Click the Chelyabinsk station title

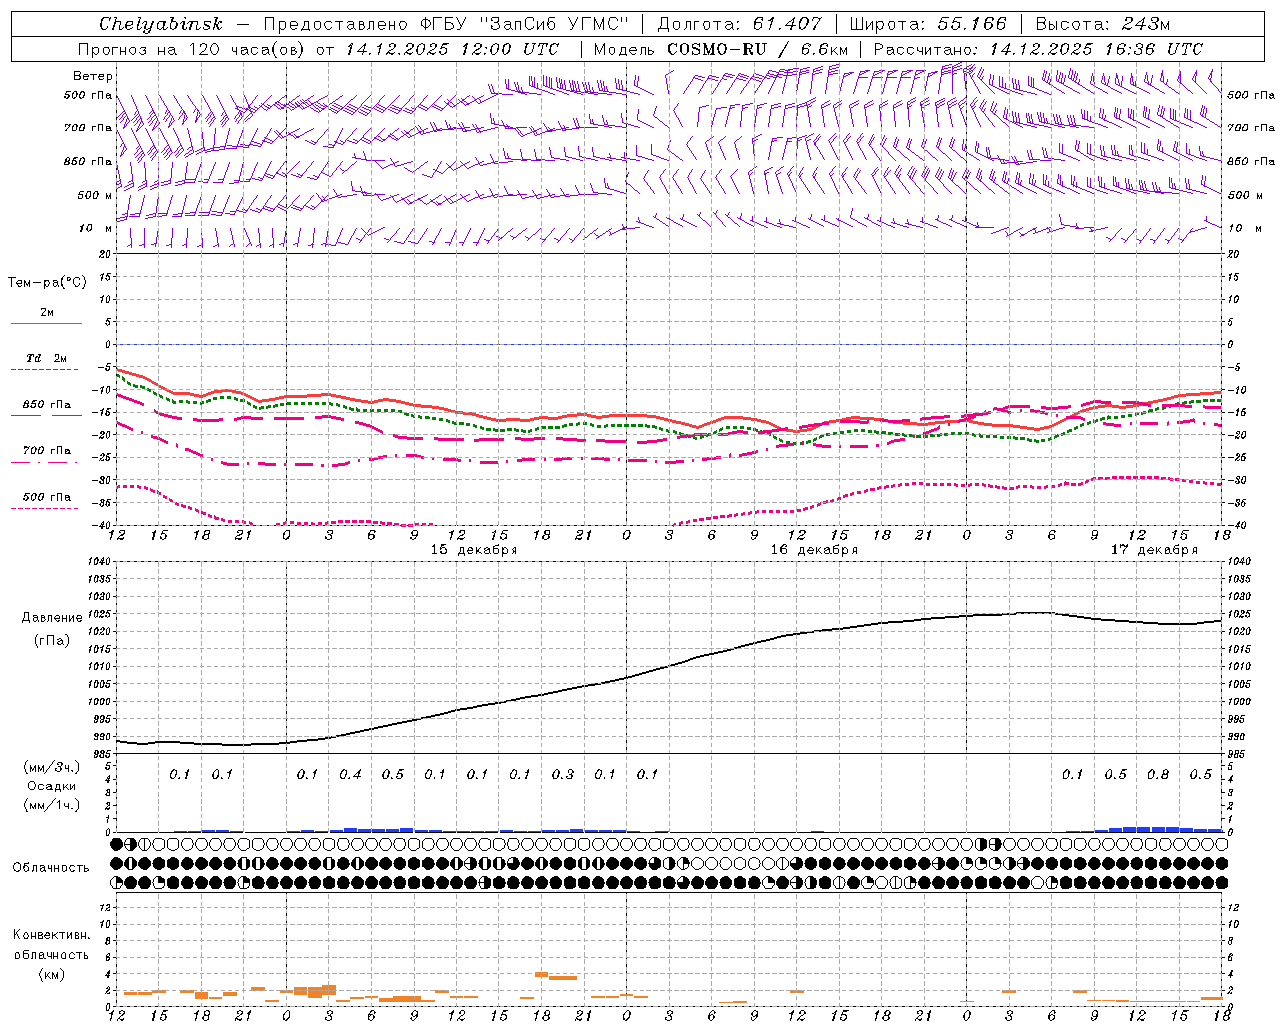tap(160, 24)
